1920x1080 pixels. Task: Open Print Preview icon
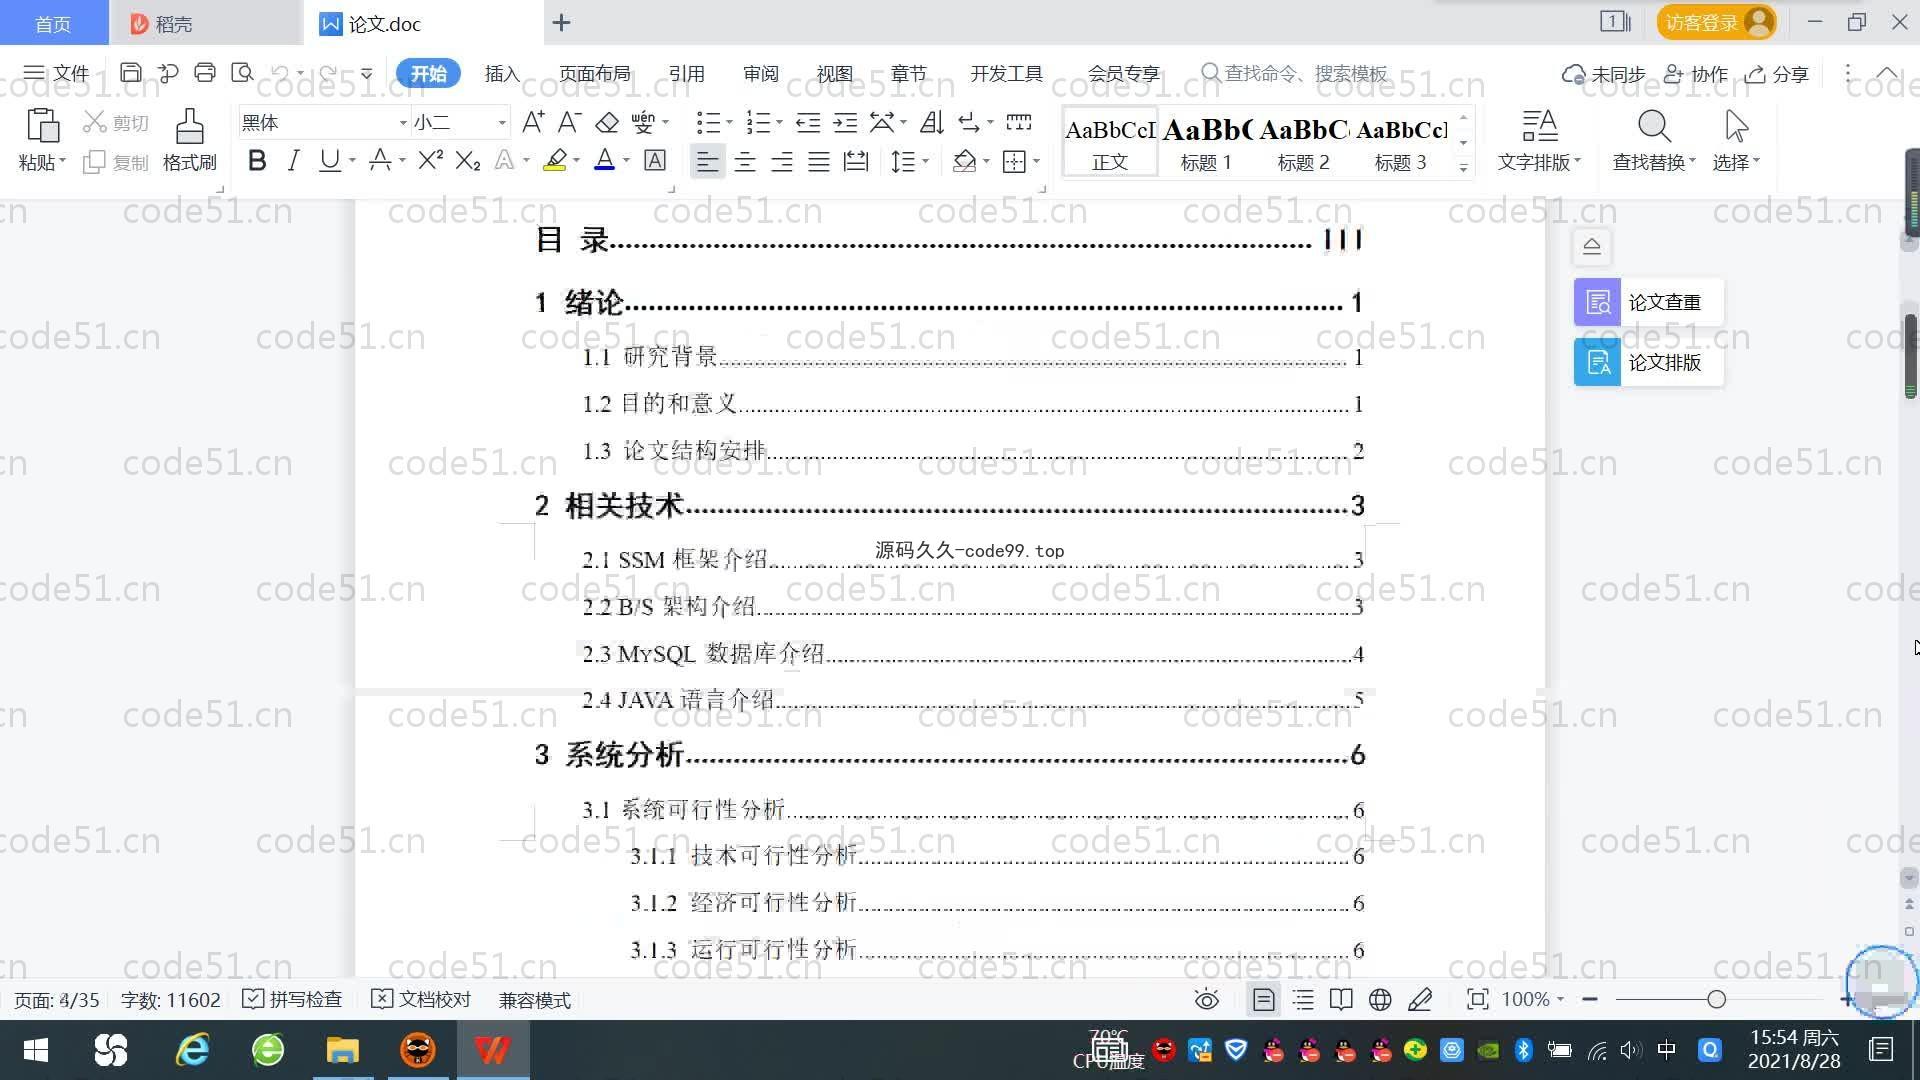(x=242, y=73)
